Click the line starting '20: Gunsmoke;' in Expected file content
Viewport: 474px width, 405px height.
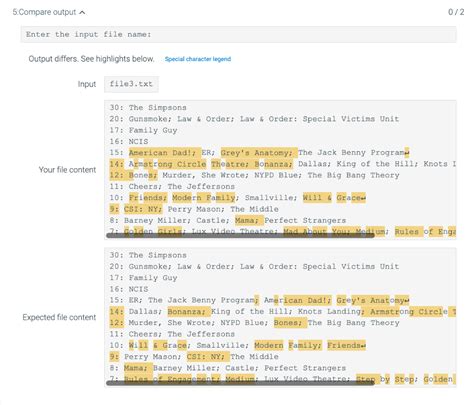(x=254, y=267)
